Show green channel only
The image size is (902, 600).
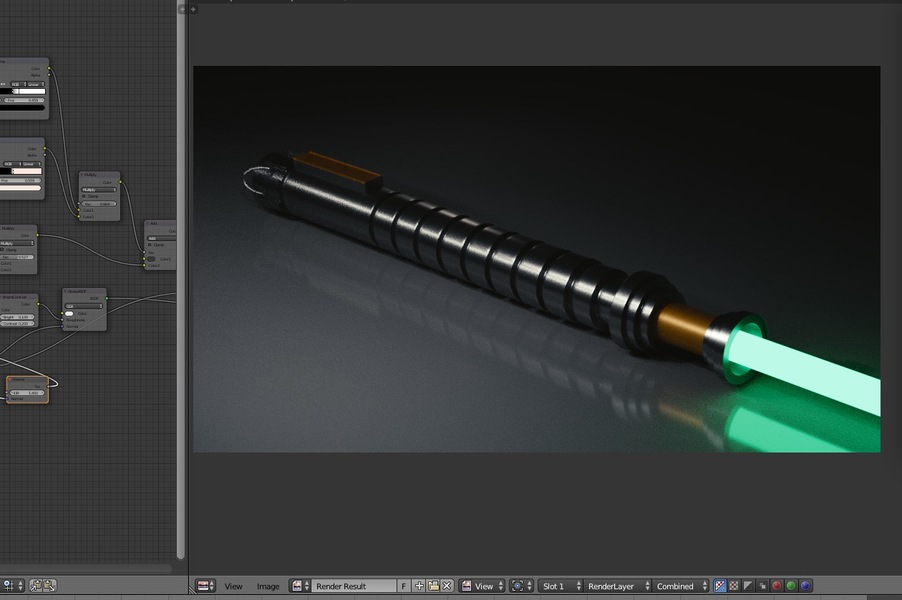[791, 586]
